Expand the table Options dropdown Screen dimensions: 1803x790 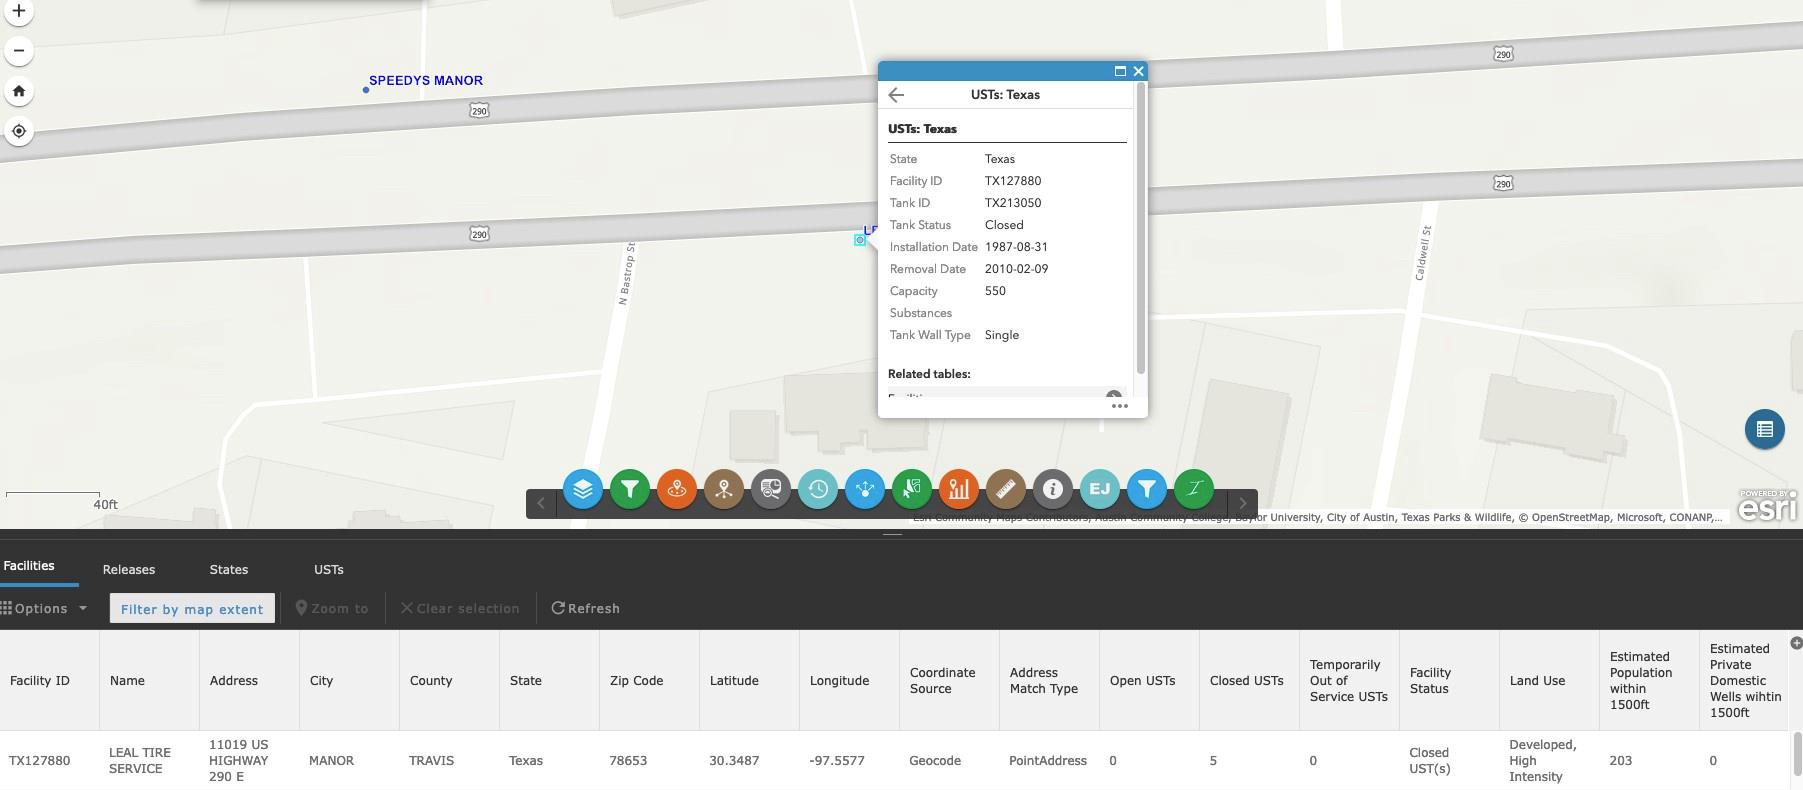pos(45,609)
